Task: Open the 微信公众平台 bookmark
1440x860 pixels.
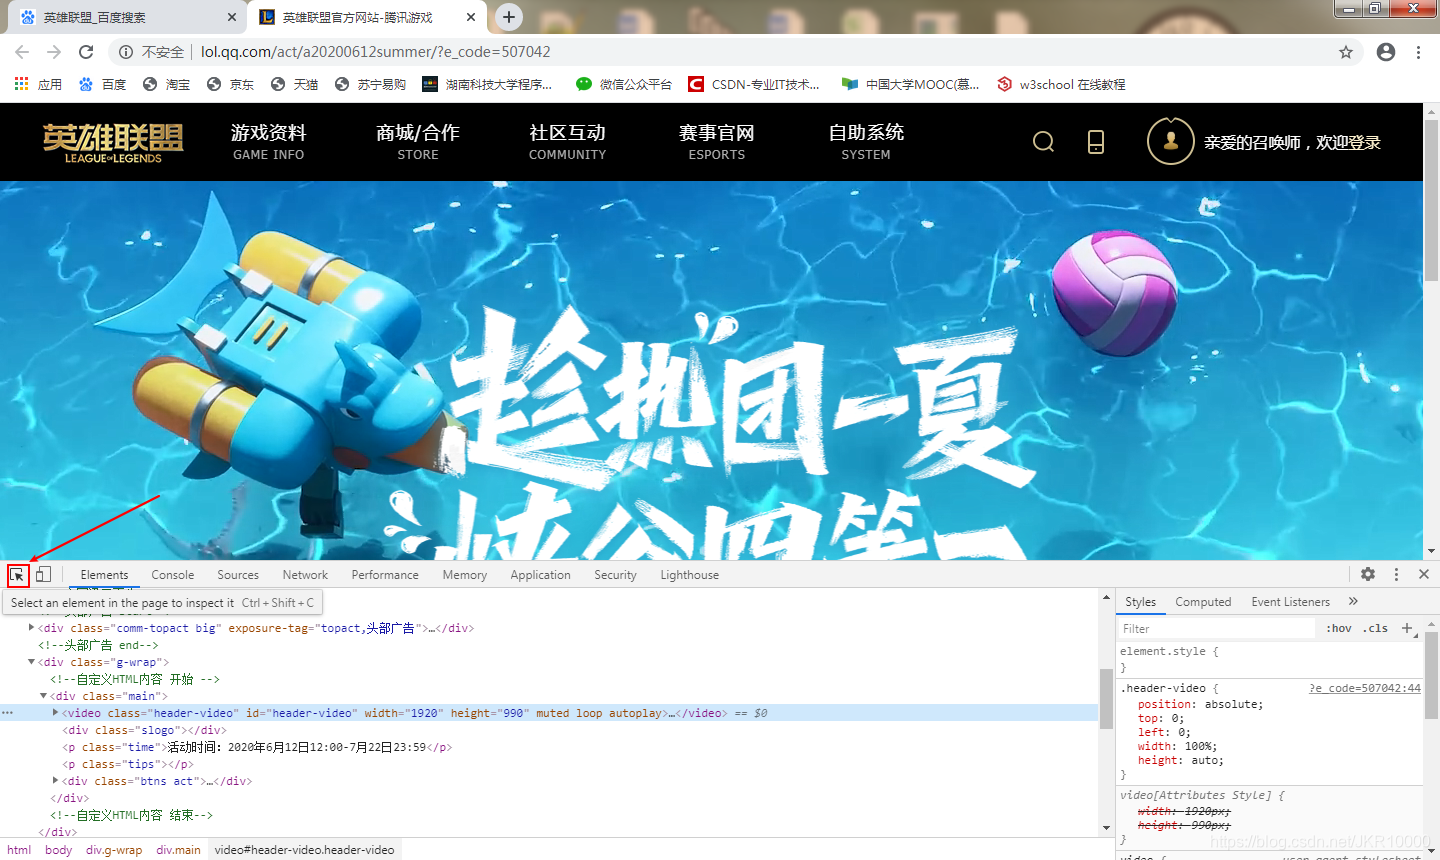Action: (624, 84)
